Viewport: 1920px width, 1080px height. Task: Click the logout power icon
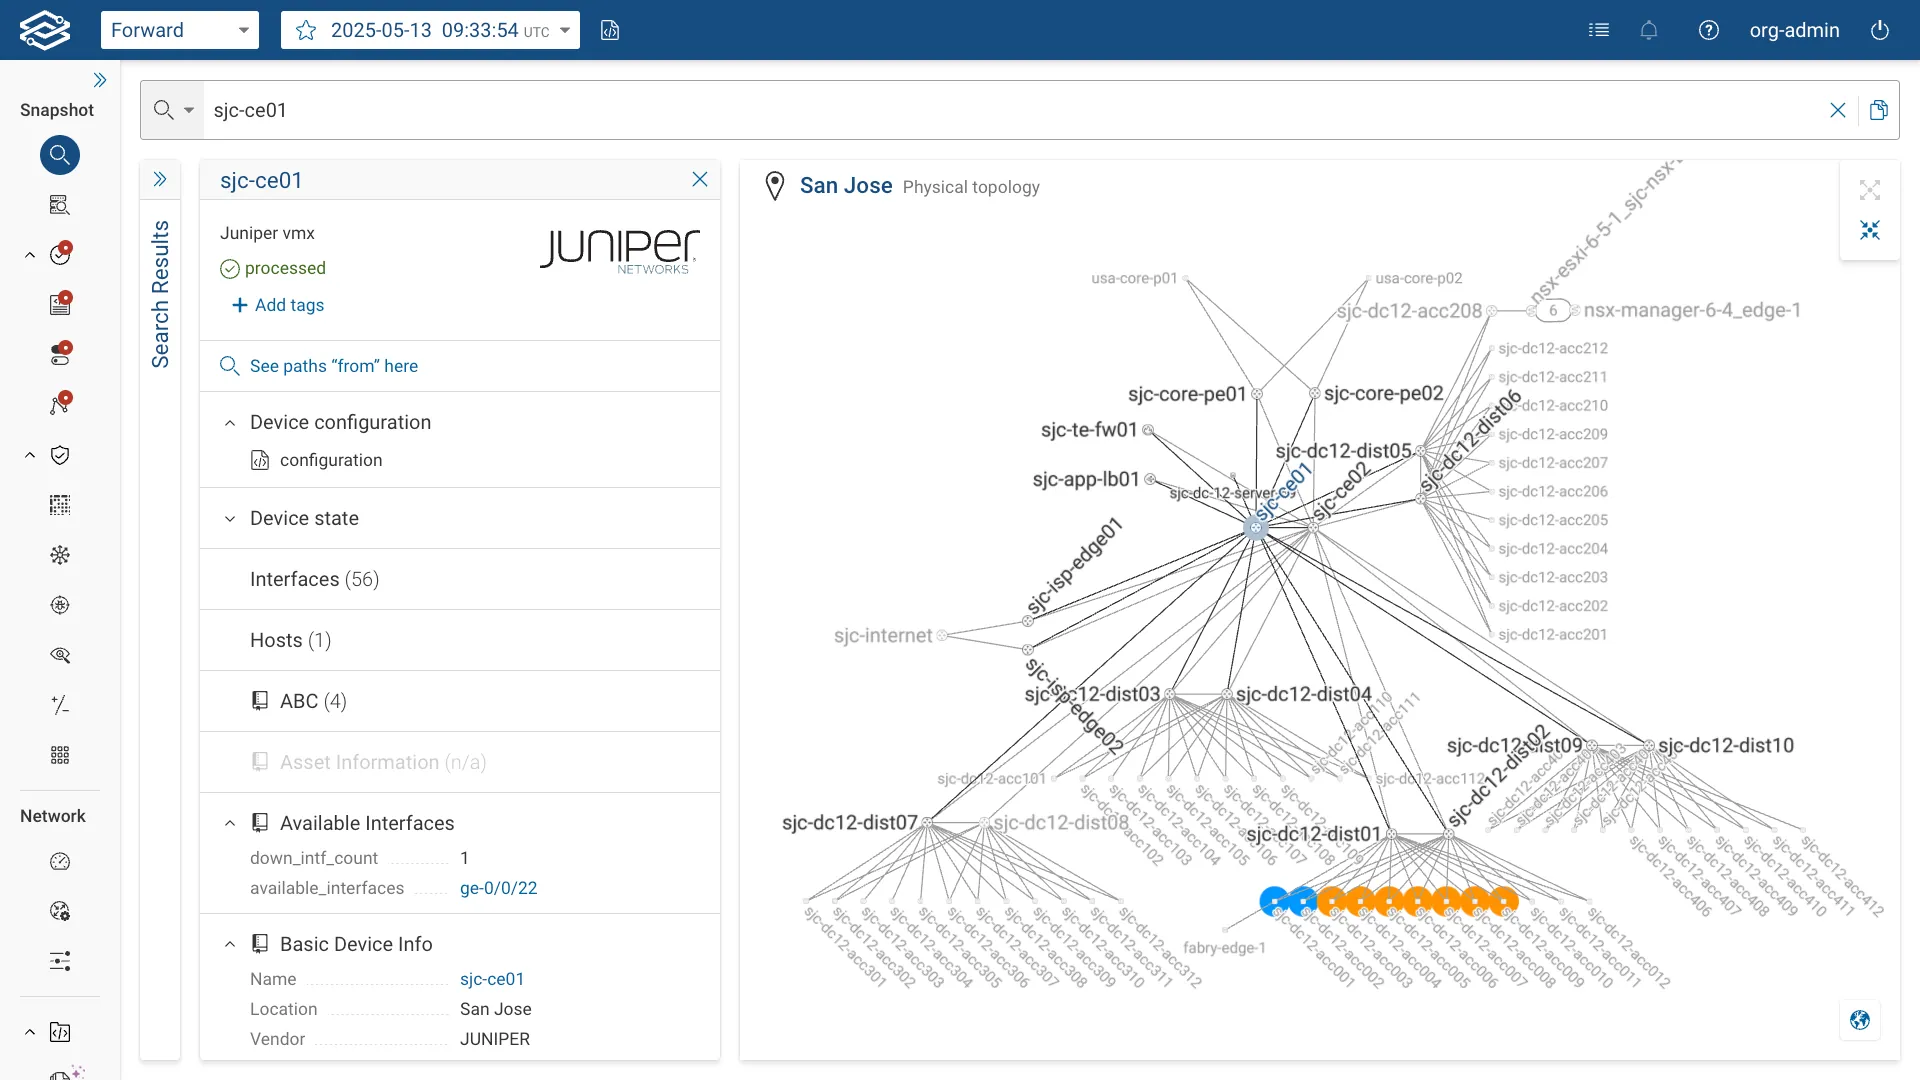tap(1880, 30)
